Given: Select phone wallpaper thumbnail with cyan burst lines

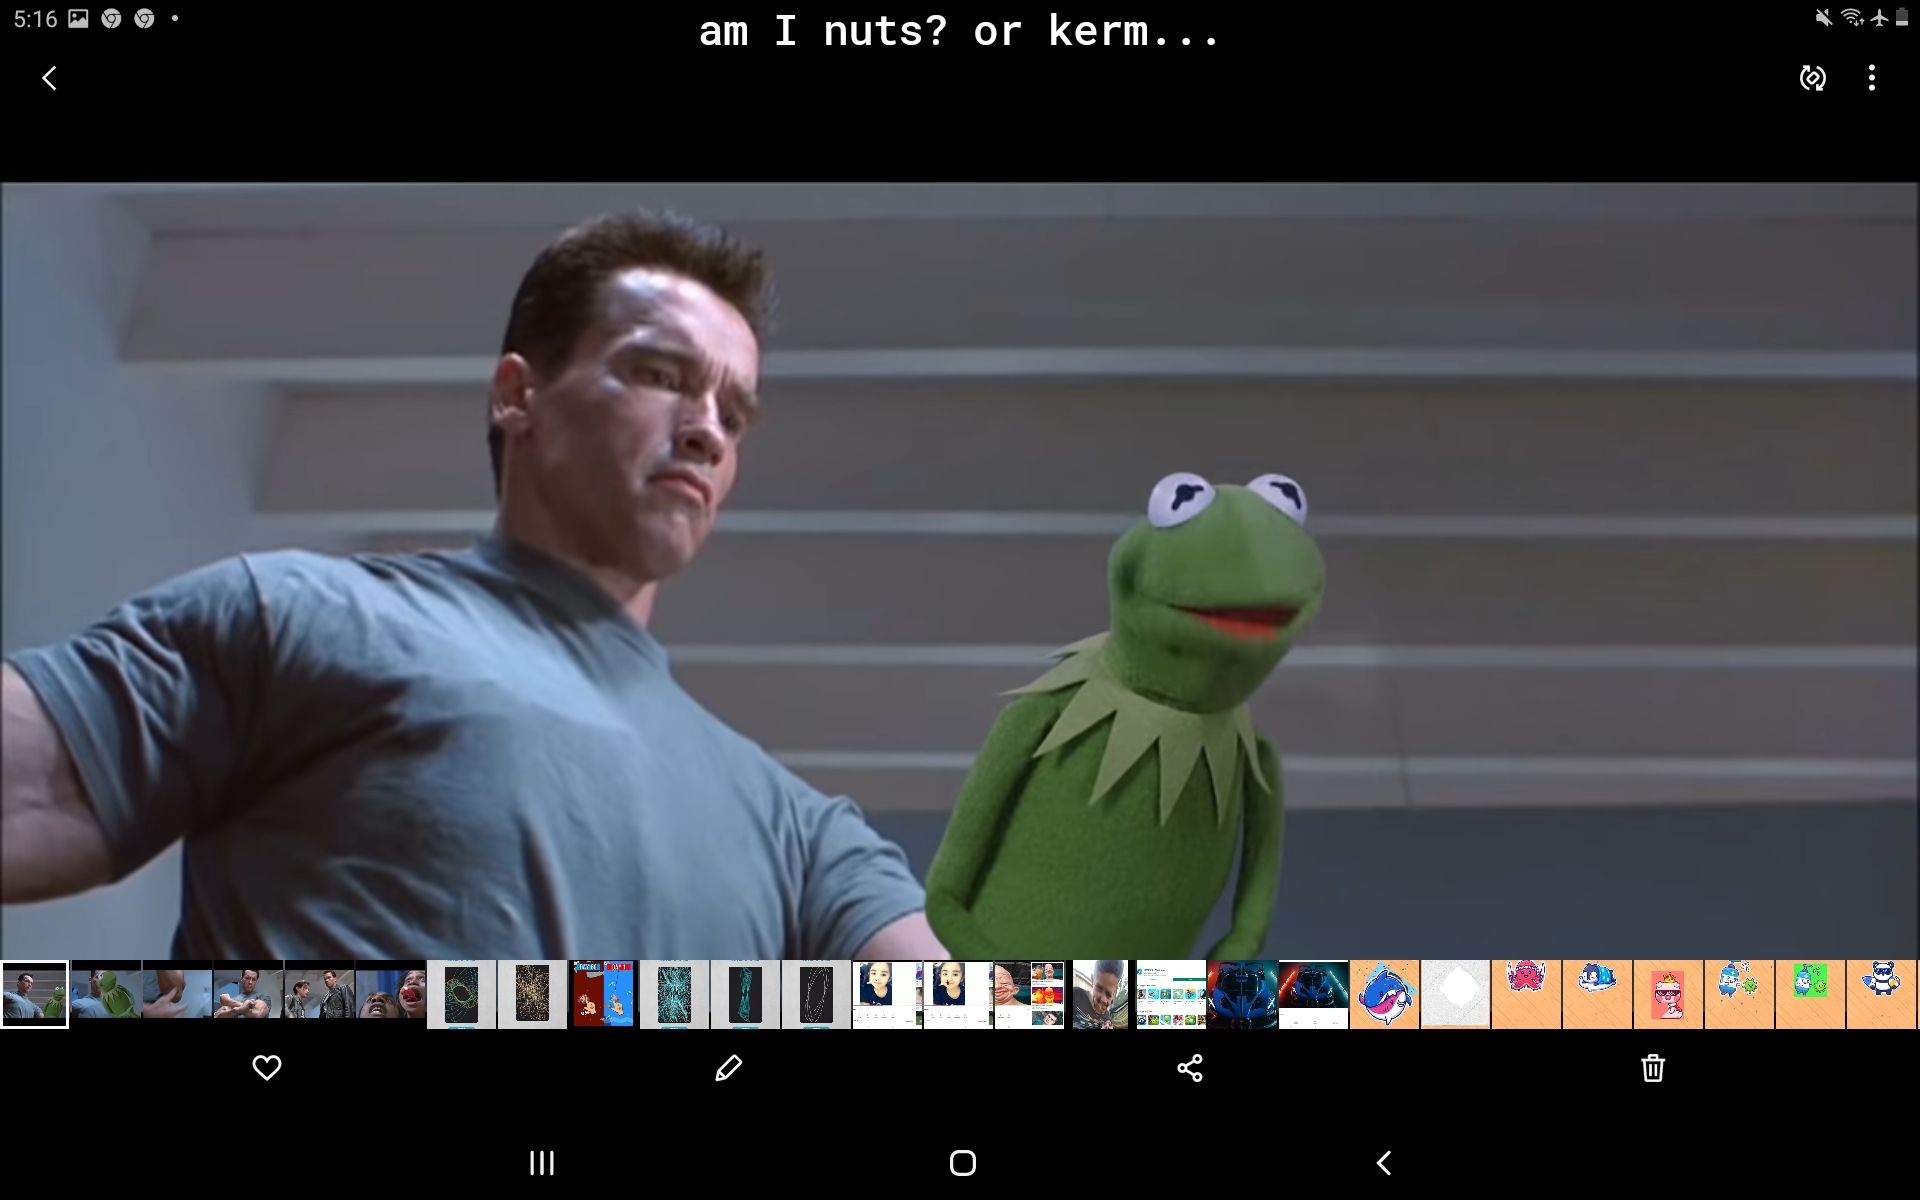Looking at the screenshot, I should point(674,994).
